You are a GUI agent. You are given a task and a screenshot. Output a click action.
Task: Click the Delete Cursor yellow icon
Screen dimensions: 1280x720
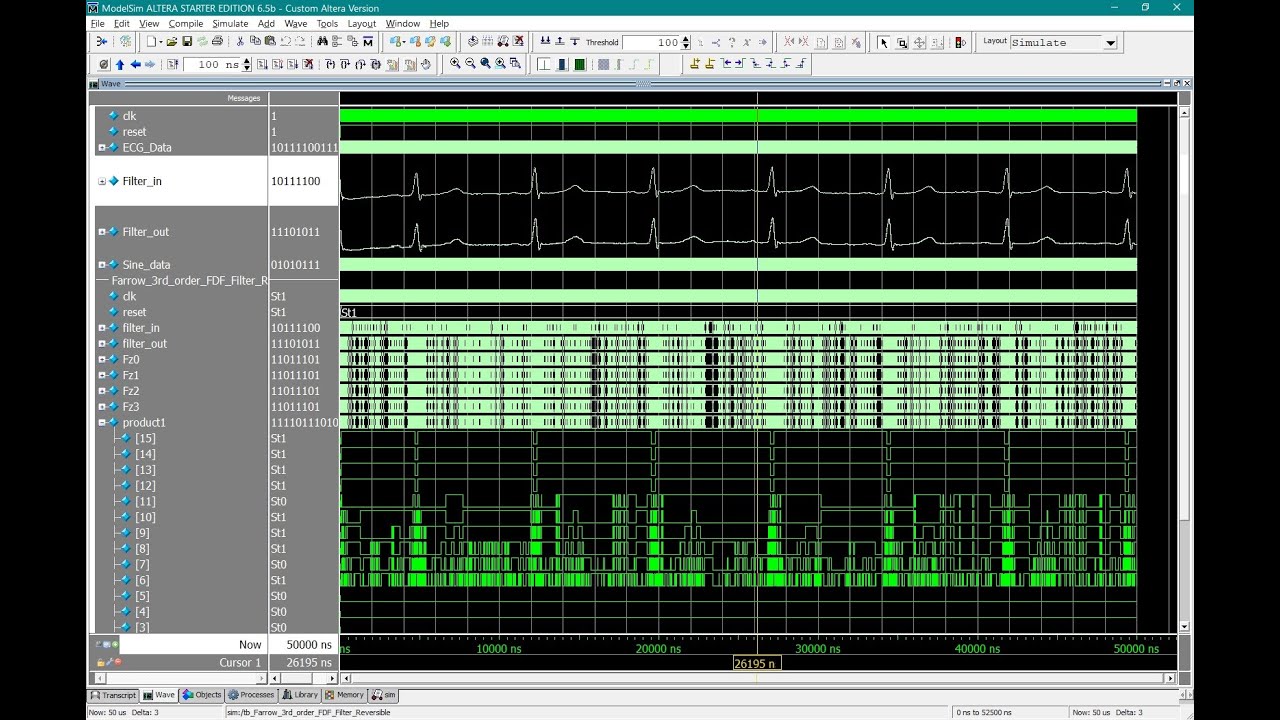[x=710, y=64]
